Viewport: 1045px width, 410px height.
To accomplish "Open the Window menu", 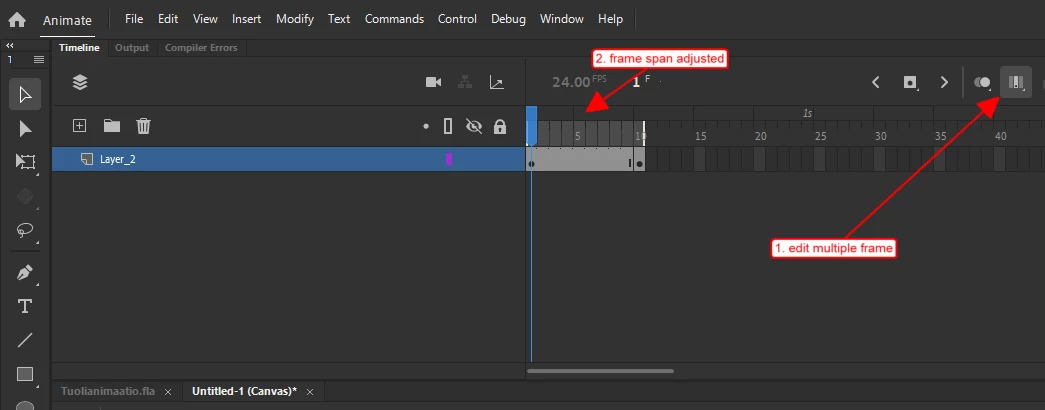I will click(562, 19).
